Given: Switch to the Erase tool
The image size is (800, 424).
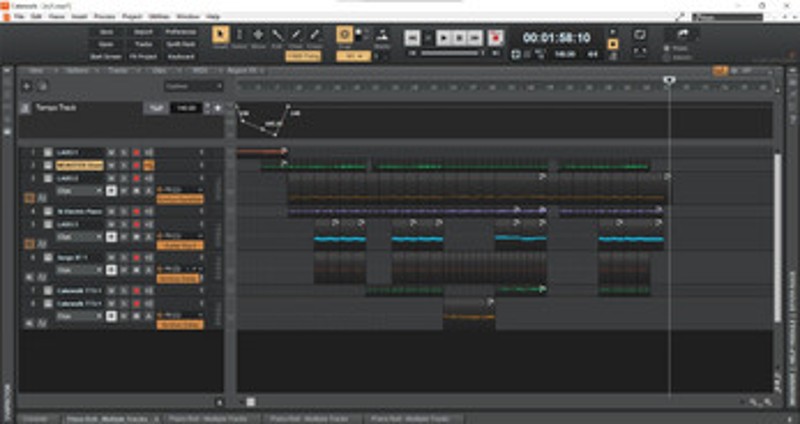Looking at the screenshot, I should pyautogui.click(x=315, y=35).
